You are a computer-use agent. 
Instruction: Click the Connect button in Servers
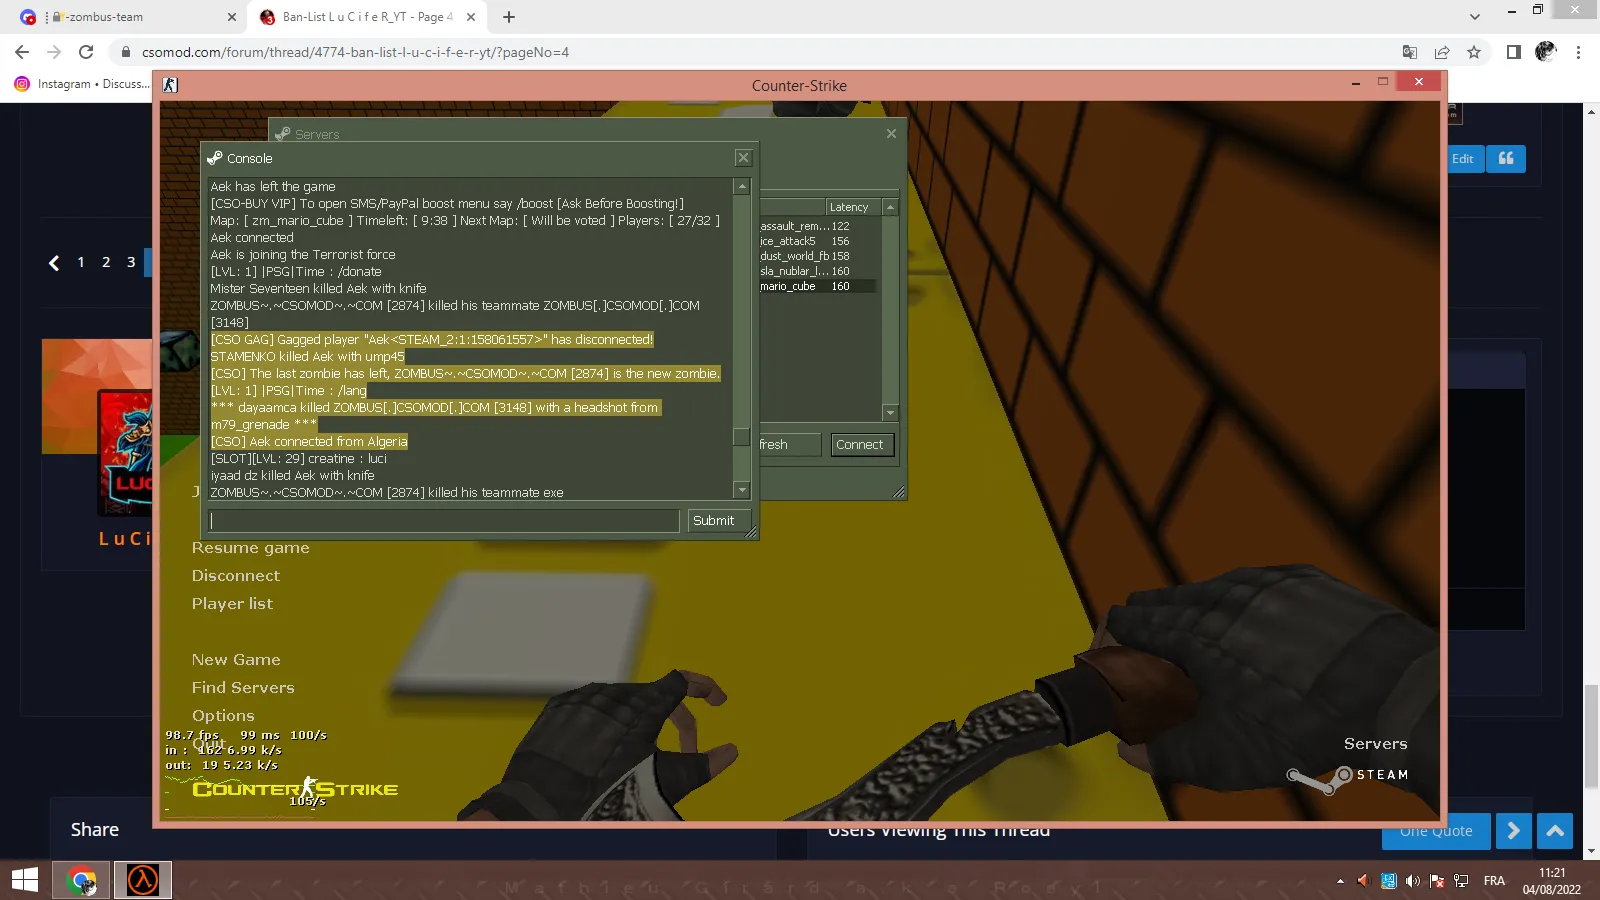(x=860, y=445)
